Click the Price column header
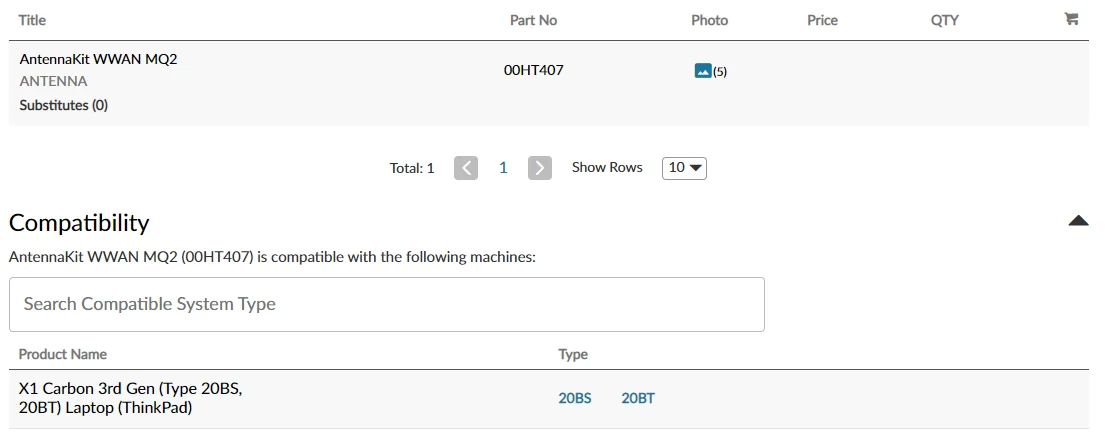 [822, 20]
